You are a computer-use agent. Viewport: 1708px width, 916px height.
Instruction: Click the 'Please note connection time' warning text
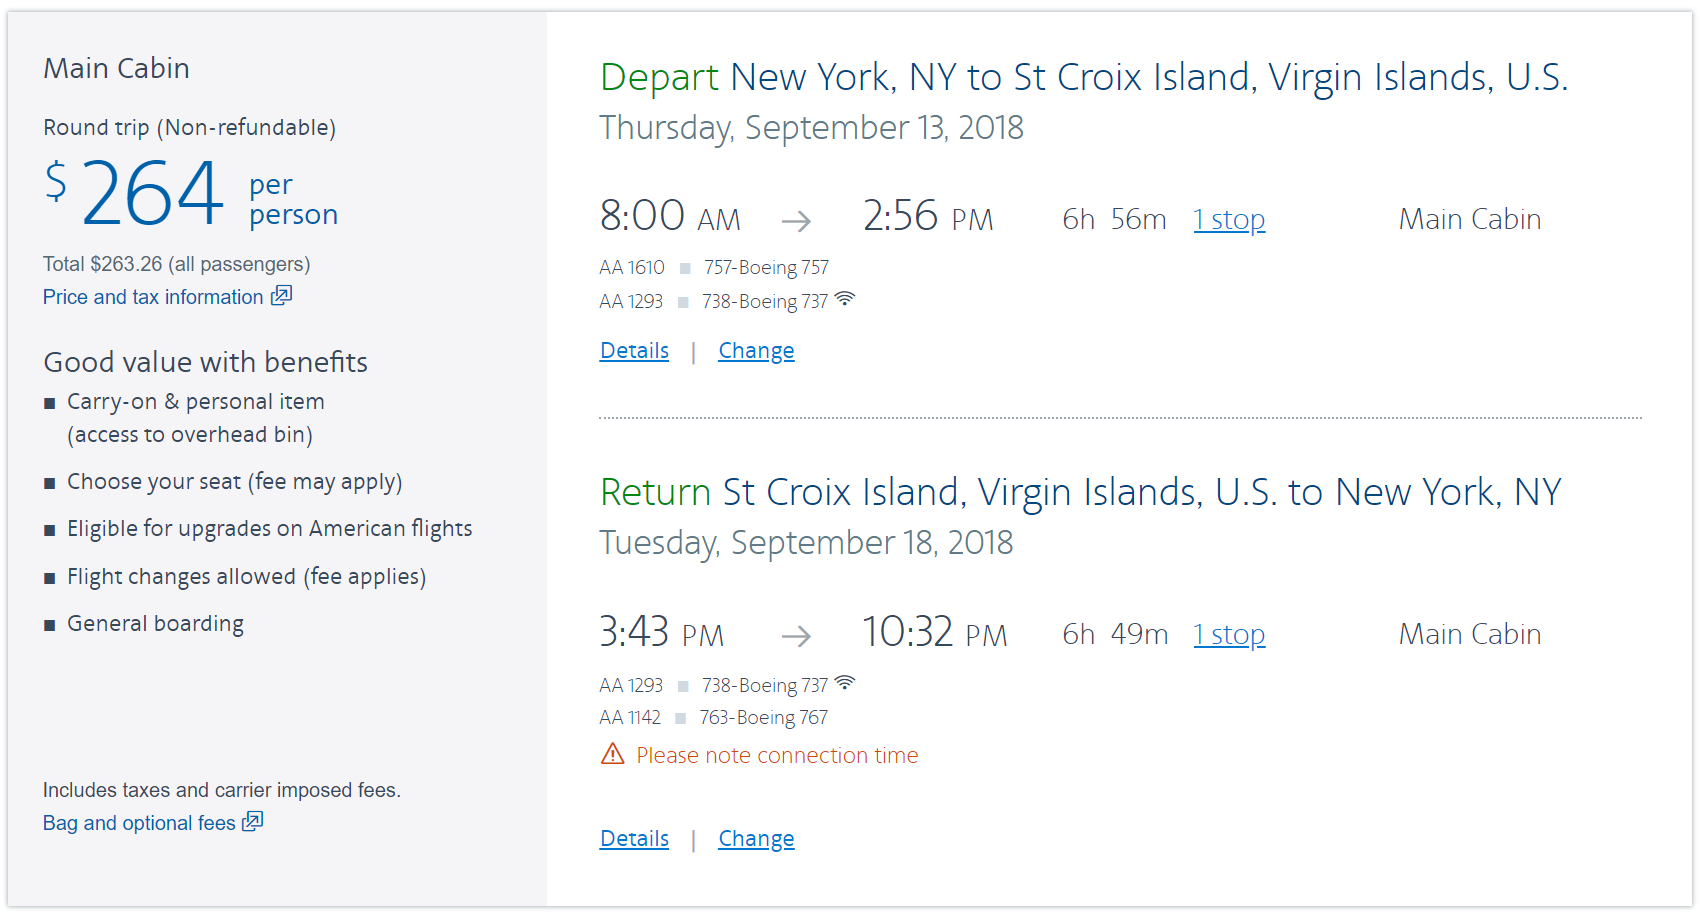point(777,756)
